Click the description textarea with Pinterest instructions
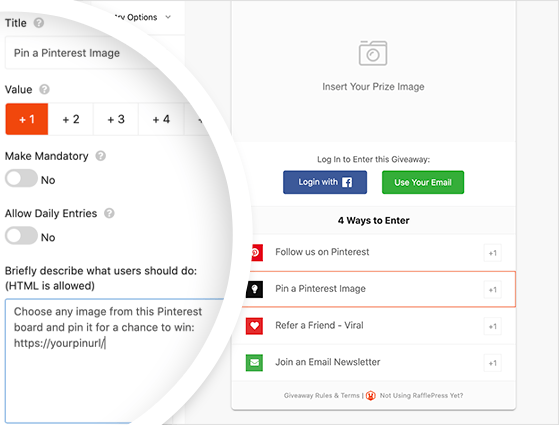 tap(116, 361)
